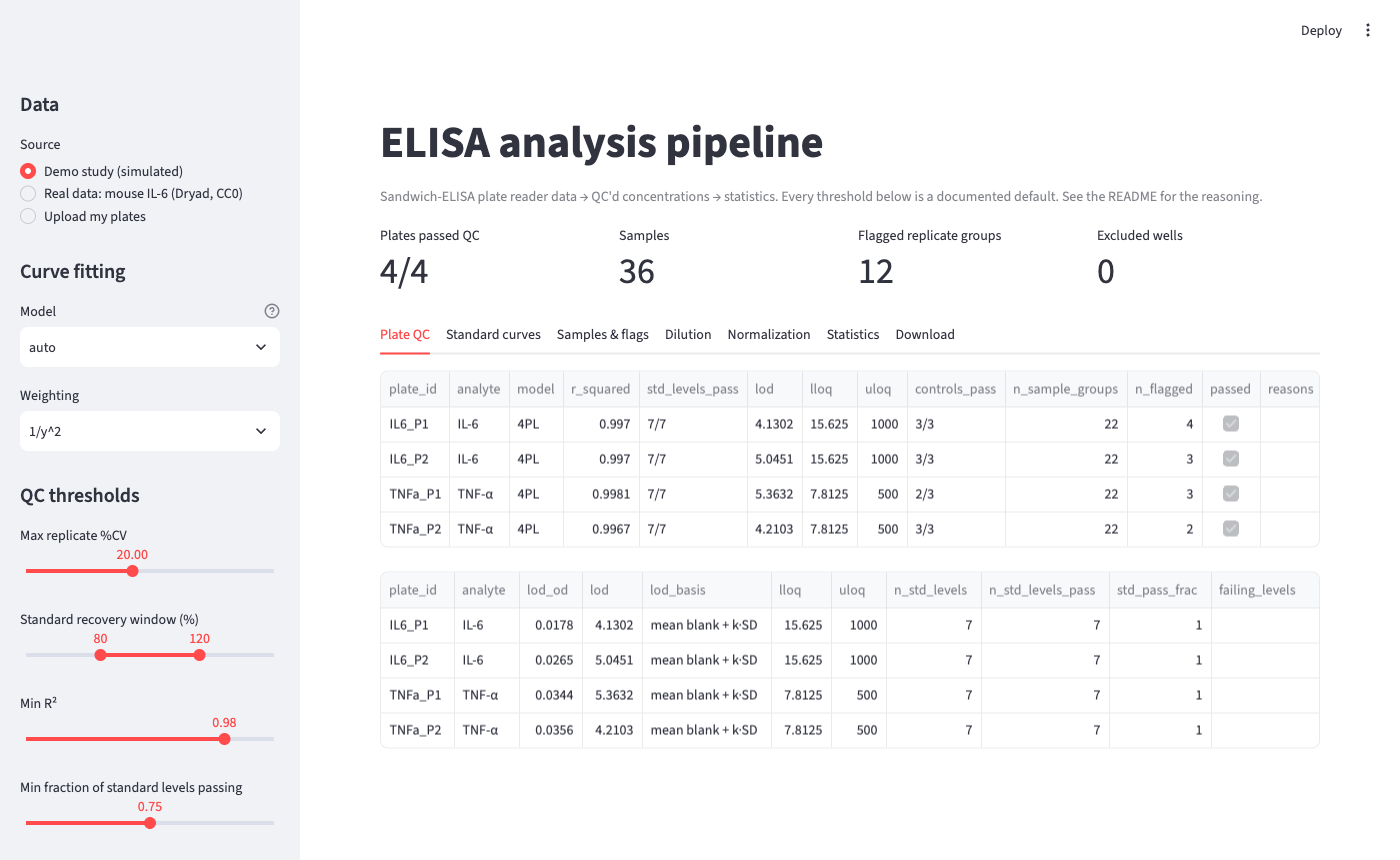Toggle passed checkbox for IL6_P2 row
Viewport: 1400px width, 860px height.
point(1231,459)
